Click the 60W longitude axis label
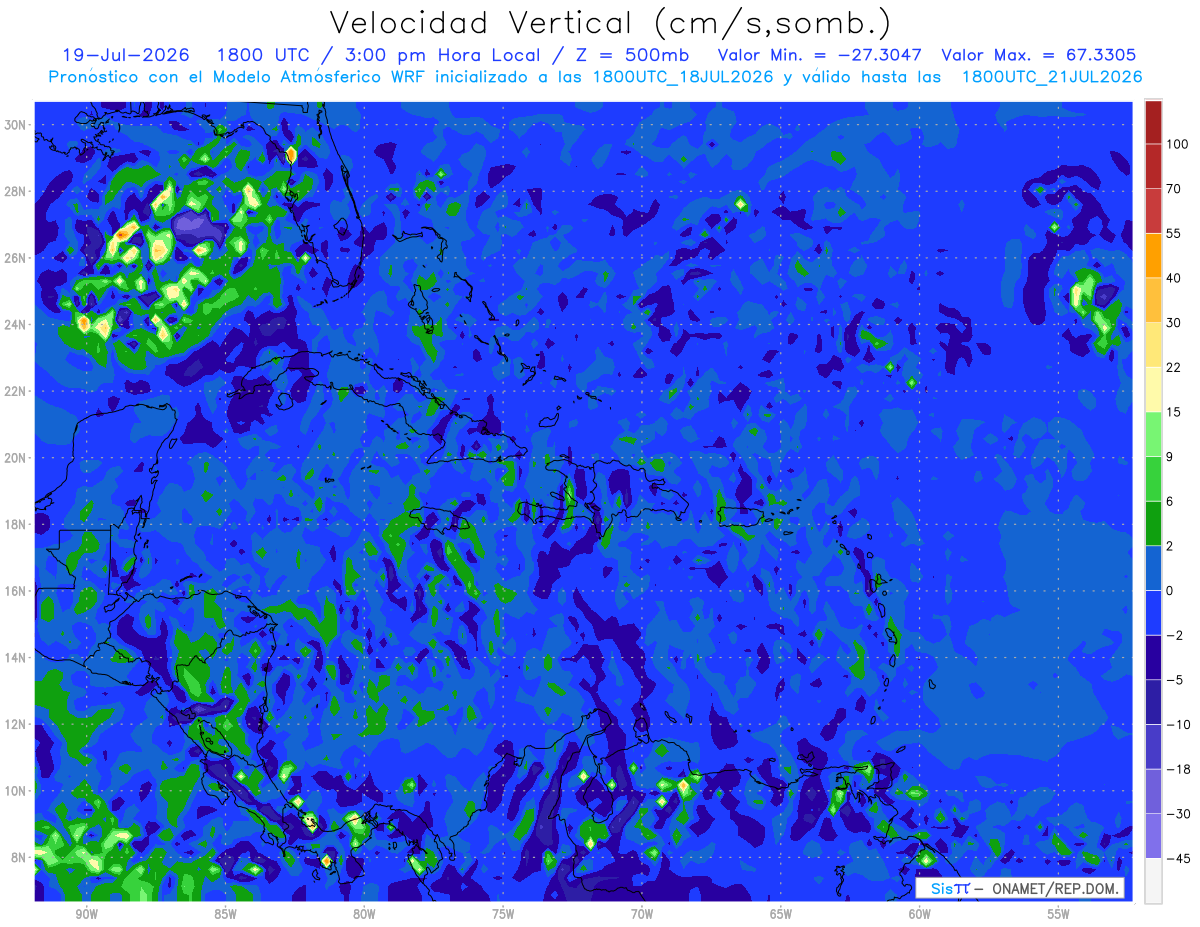Image resolution: width=1200 pixels, height=927 pixels. [x=920, y=914]
